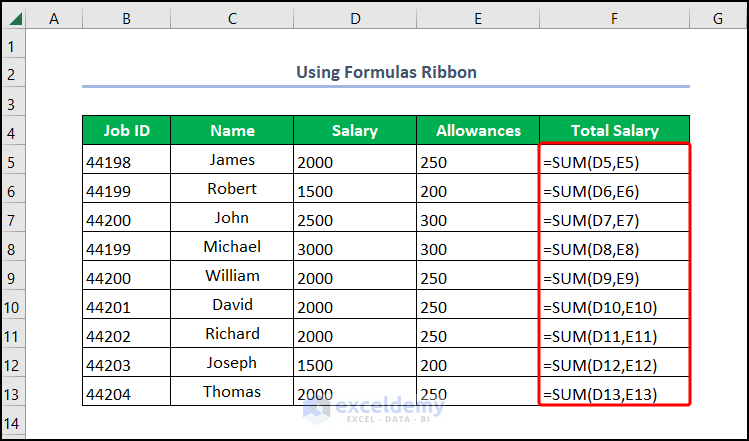Select column B header
This screenshot has width=749, height=441.
click(126, 17)
